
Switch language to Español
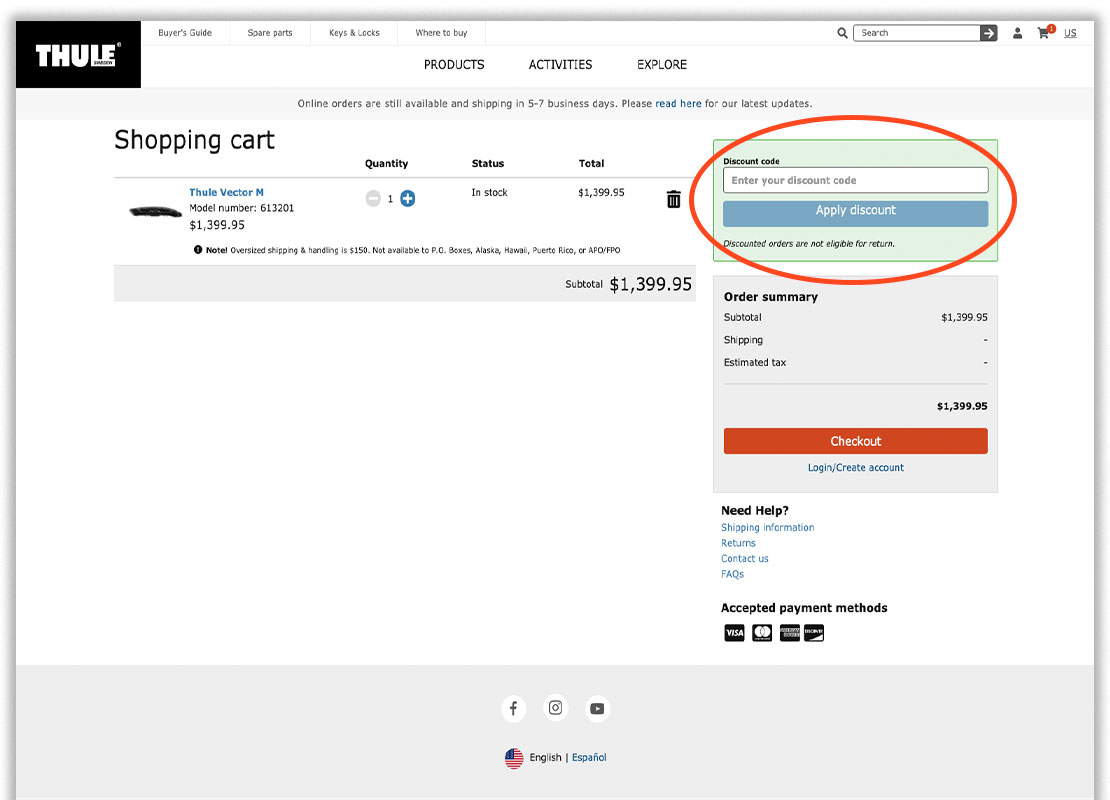[x=589, y=757]
